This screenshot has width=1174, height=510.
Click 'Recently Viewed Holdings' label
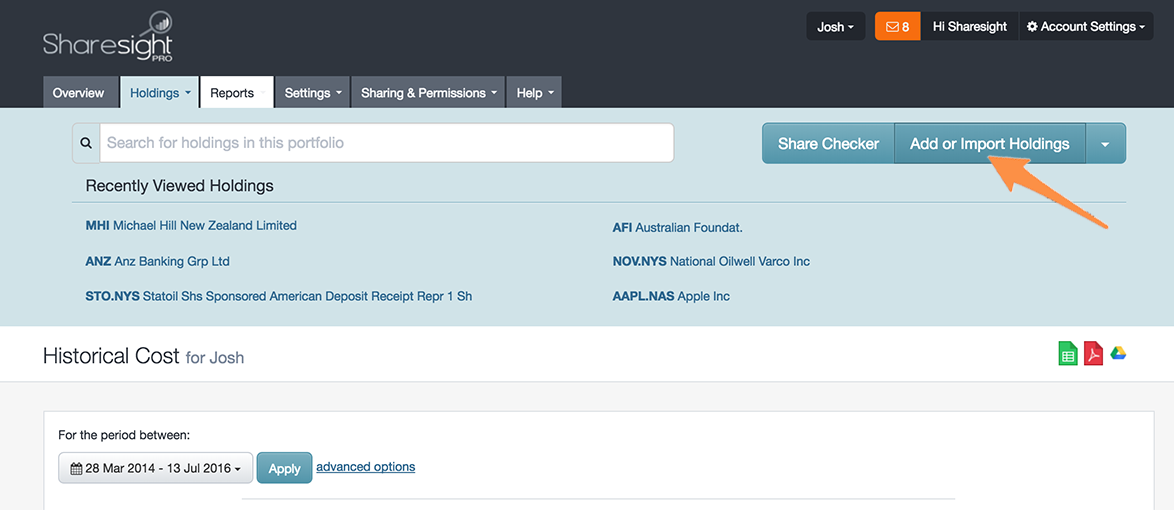pos(180,185)
